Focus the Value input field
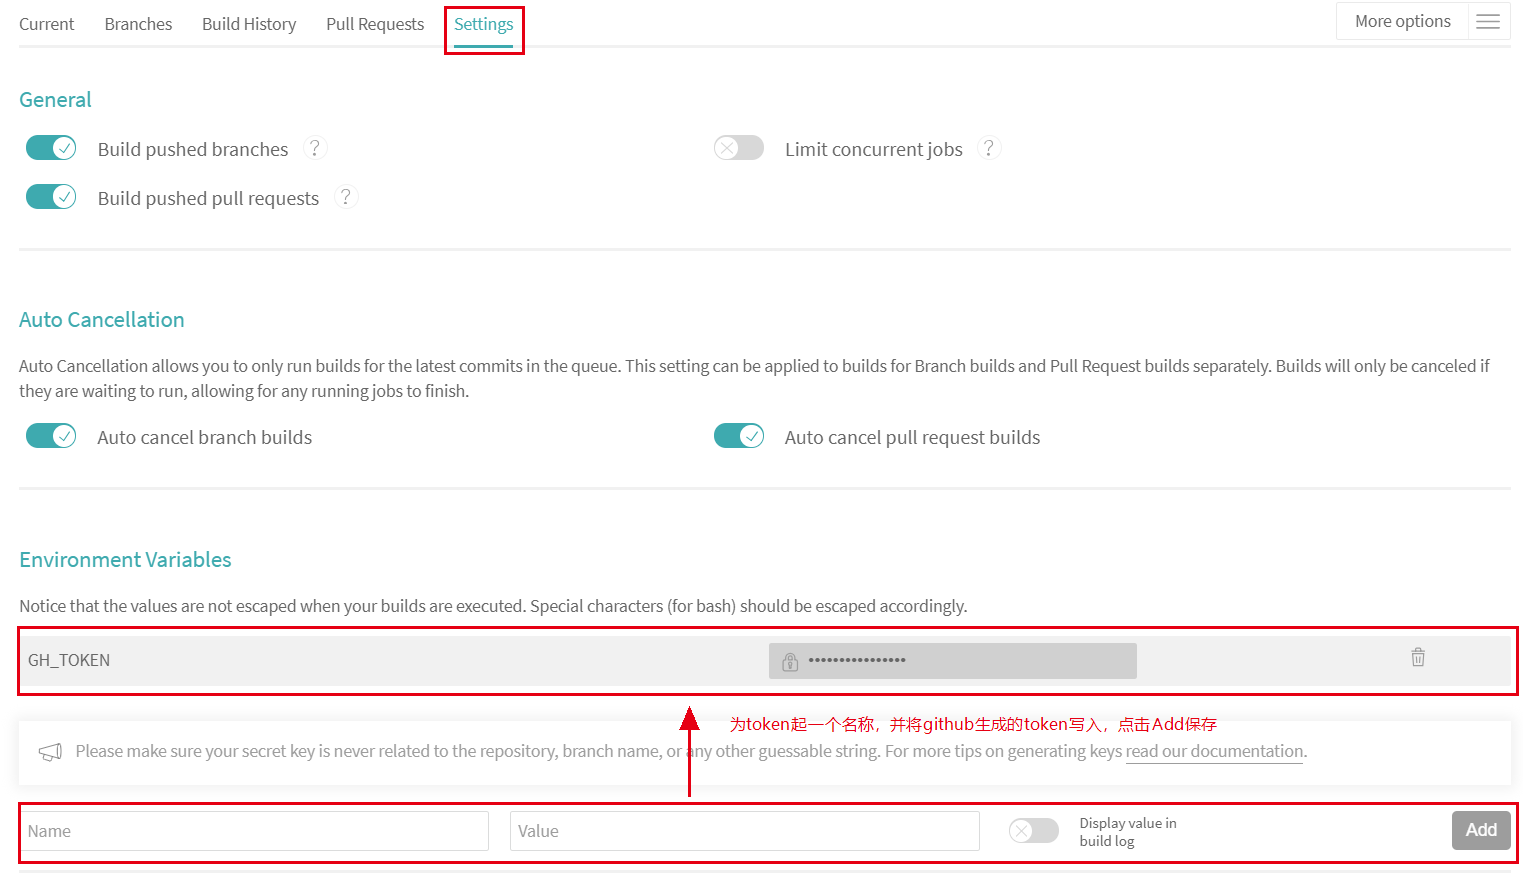The height and width of the screenshot is (891, 1523). click(745, 831)
